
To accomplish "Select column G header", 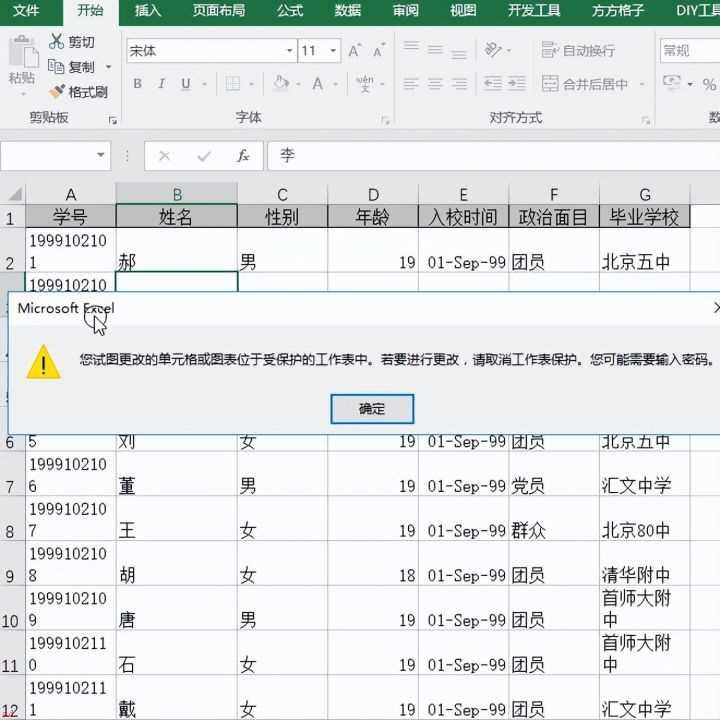I will pos(645,194).
